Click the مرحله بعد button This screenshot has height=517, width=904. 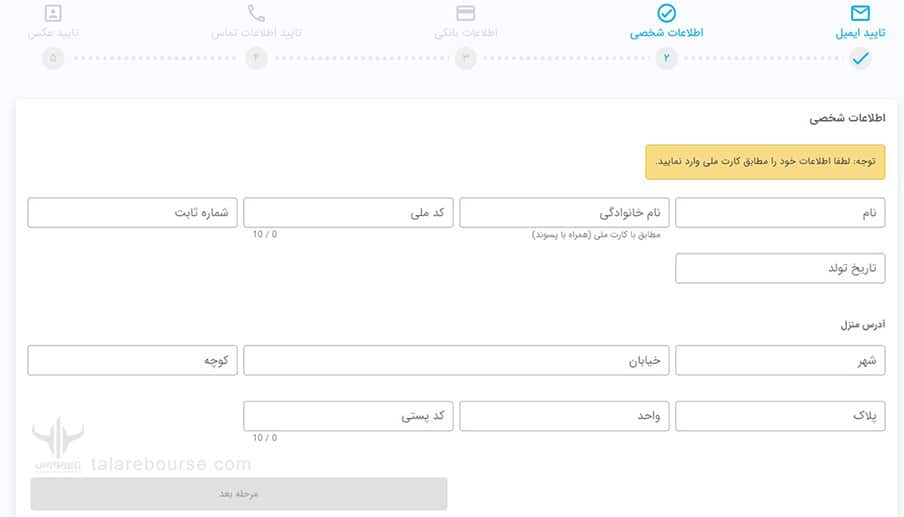tap(239, 494)
